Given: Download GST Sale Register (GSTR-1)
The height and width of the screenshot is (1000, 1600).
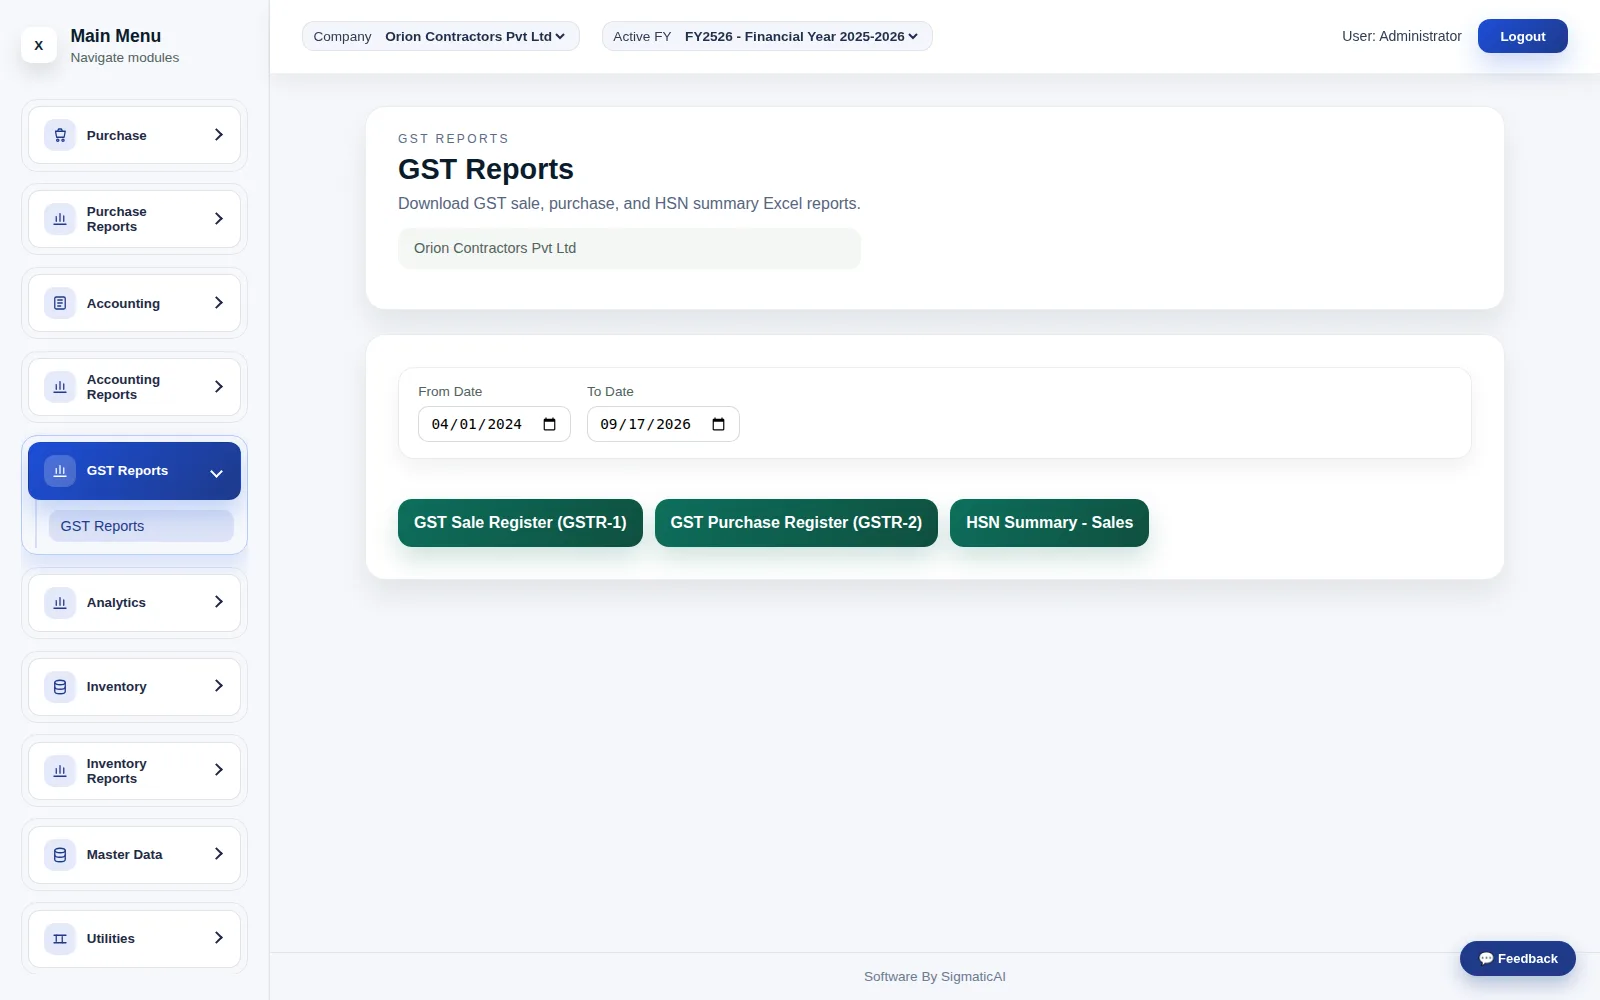Looking at the screenshot, I should pyautogui.click(x=520, y=523).
